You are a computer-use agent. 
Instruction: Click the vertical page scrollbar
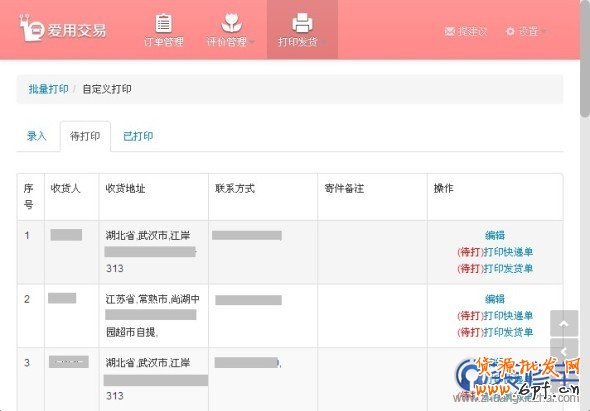point(585,206)
